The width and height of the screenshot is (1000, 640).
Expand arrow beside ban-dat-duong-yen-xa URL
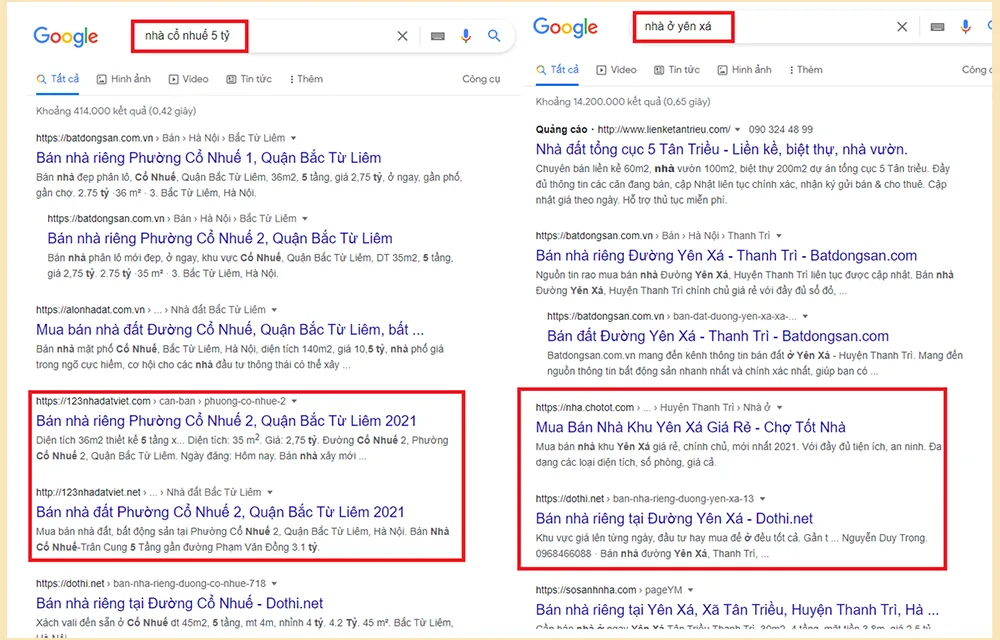click(805, 316)
